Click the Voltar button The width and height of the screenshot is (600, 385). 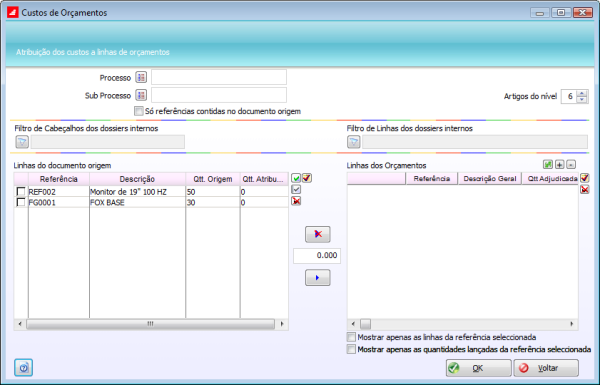point(546,368)
